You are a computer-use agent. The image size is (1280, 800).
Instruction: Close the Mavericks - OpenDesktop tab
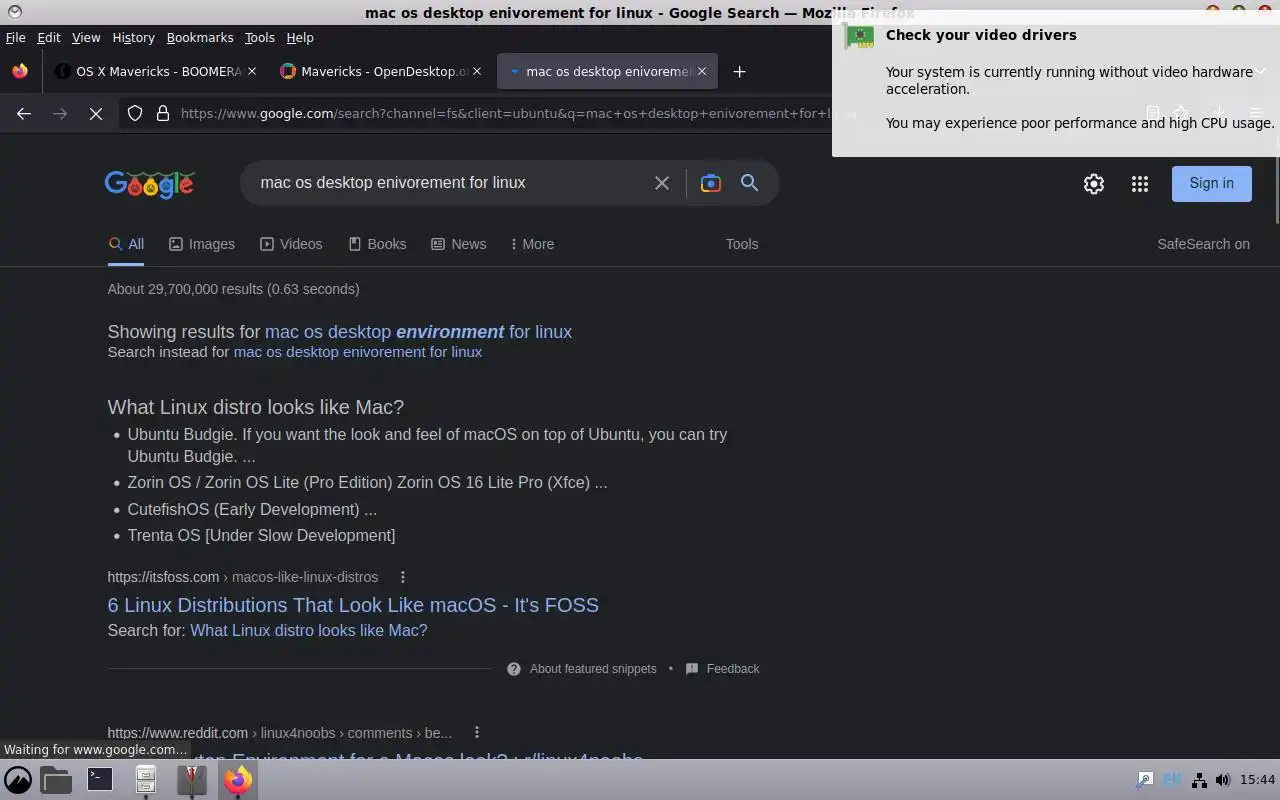coord(477,71)
